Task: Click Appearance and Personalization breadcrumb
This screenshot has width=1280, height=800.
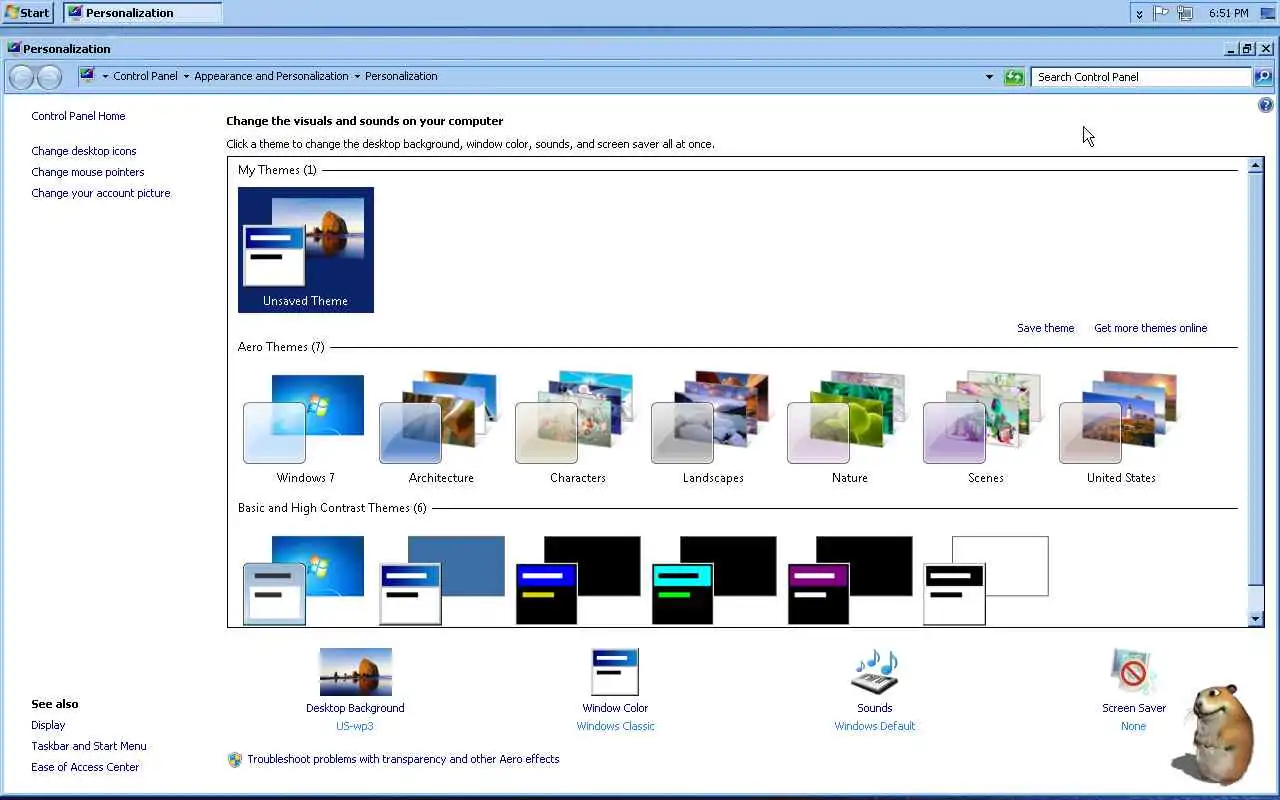Action: 271,76
